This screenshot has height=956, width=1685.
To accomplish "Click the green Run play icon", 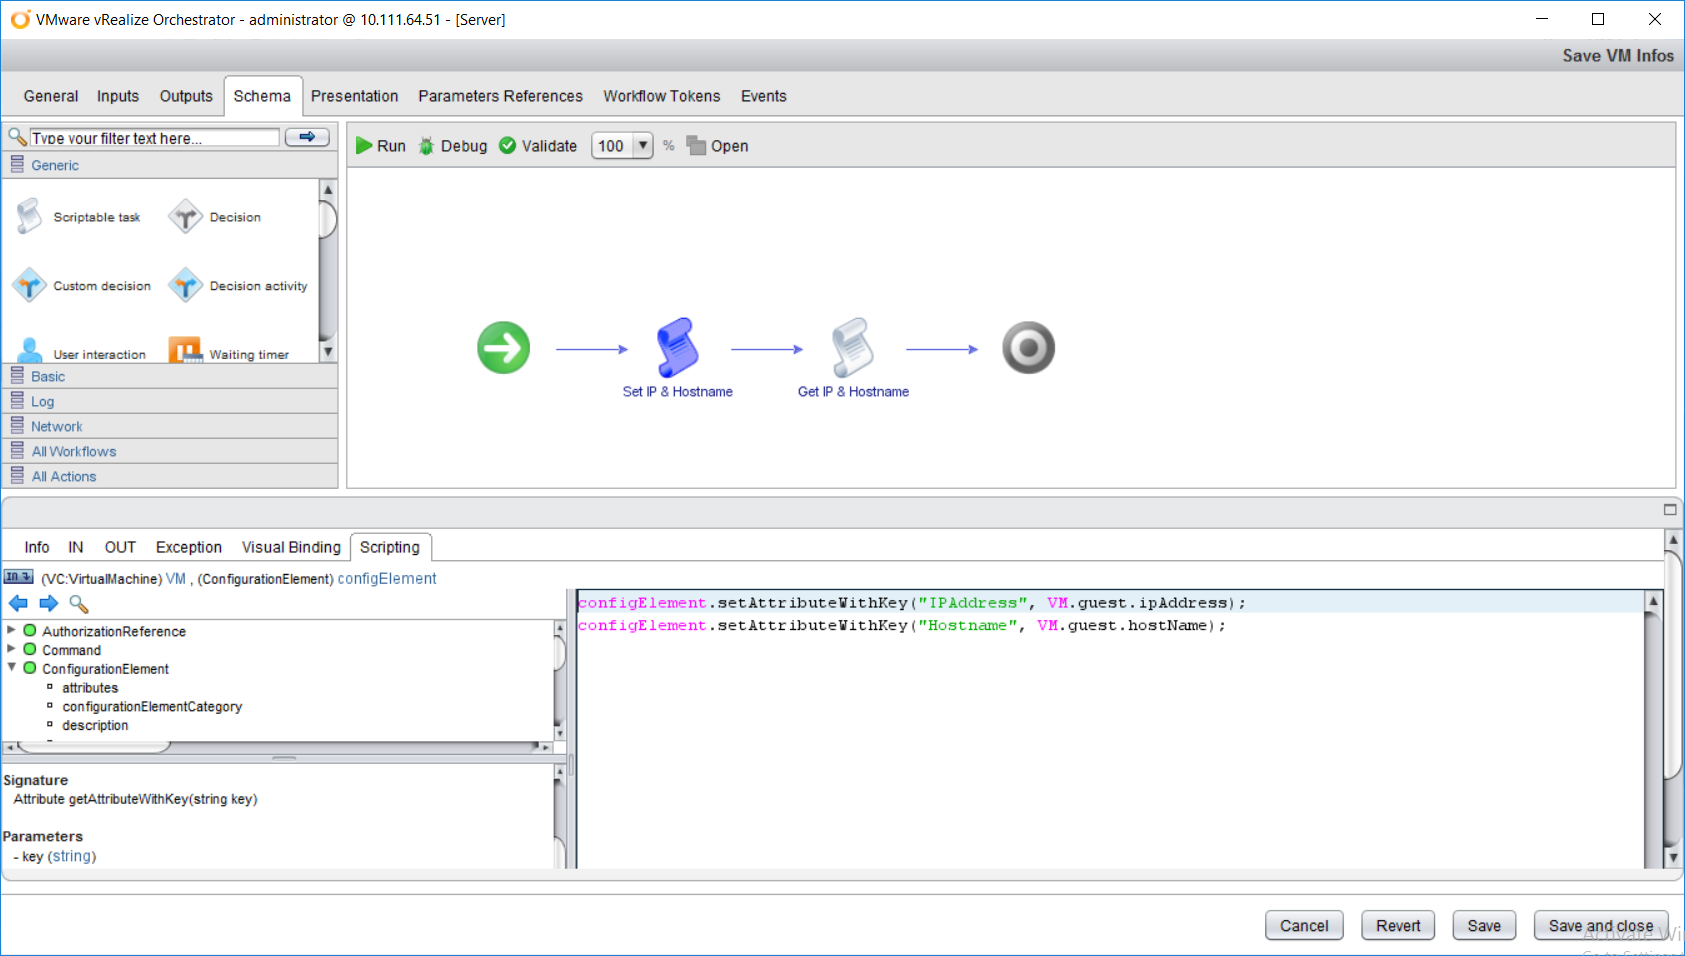I will coord(364,146).
